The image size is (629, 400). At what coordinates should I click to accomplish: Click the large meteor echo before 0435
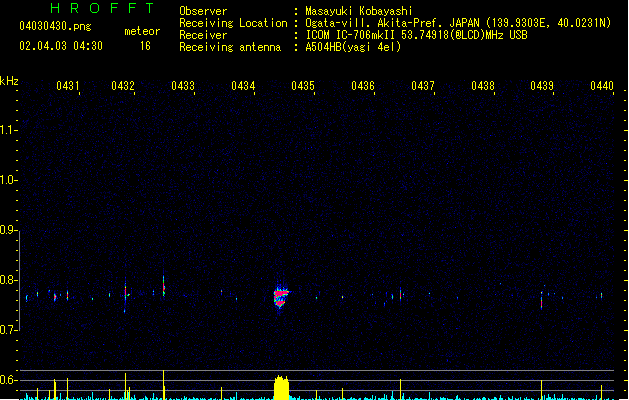click(281, 297)
